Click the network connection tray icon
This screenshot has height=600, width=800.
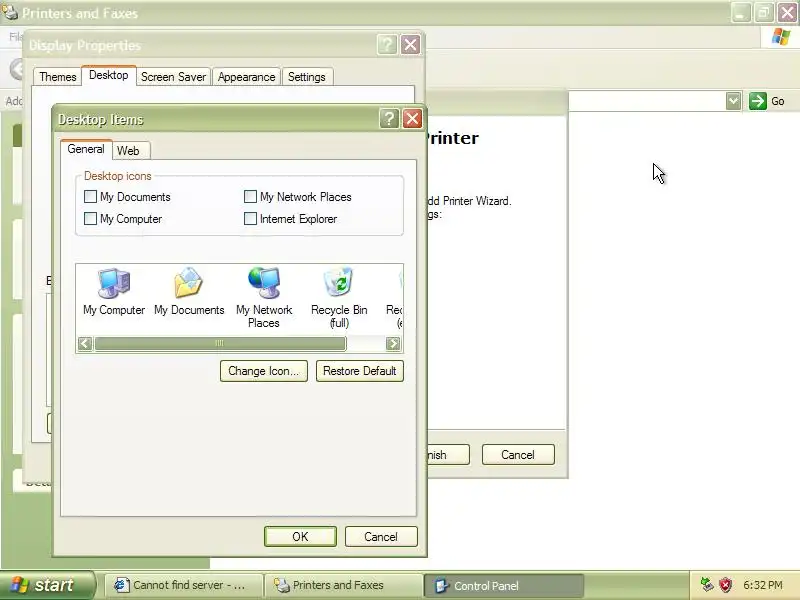pyautogui.click(x=707, y=585)
